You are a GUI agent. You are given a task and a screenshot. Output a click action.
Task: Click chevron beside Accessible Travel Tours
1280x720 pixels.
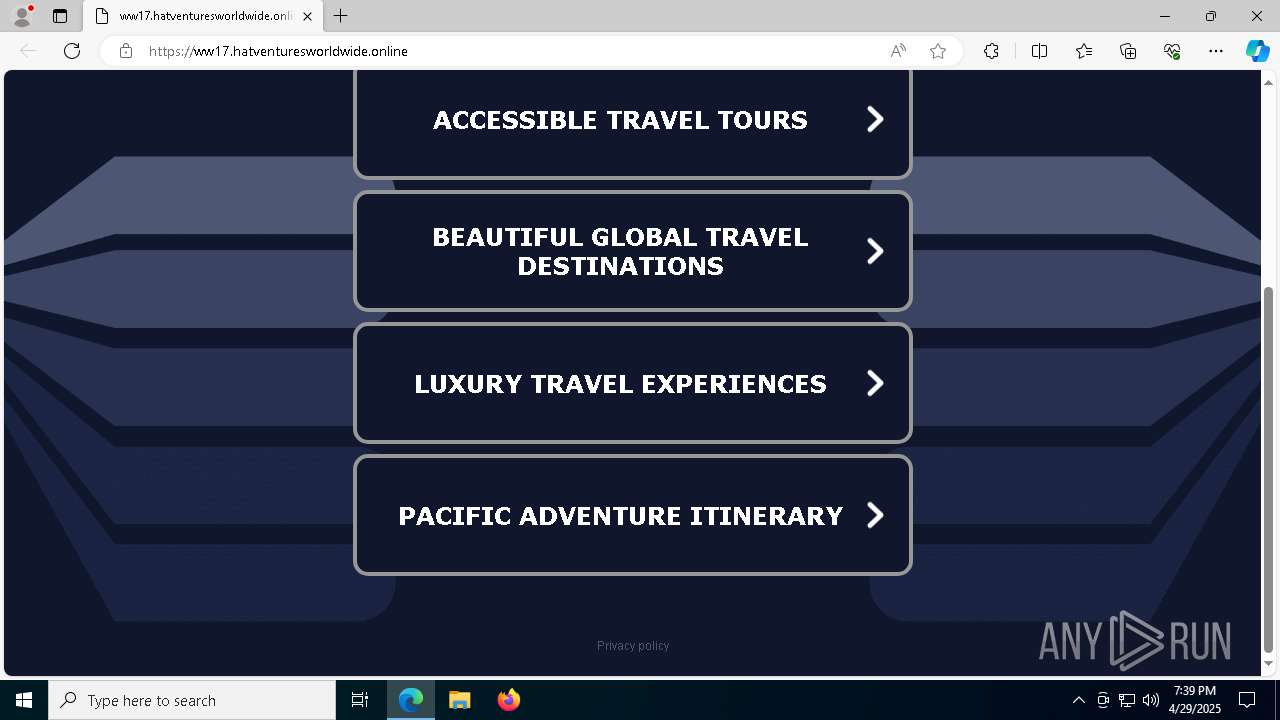[x=875, y=119]
